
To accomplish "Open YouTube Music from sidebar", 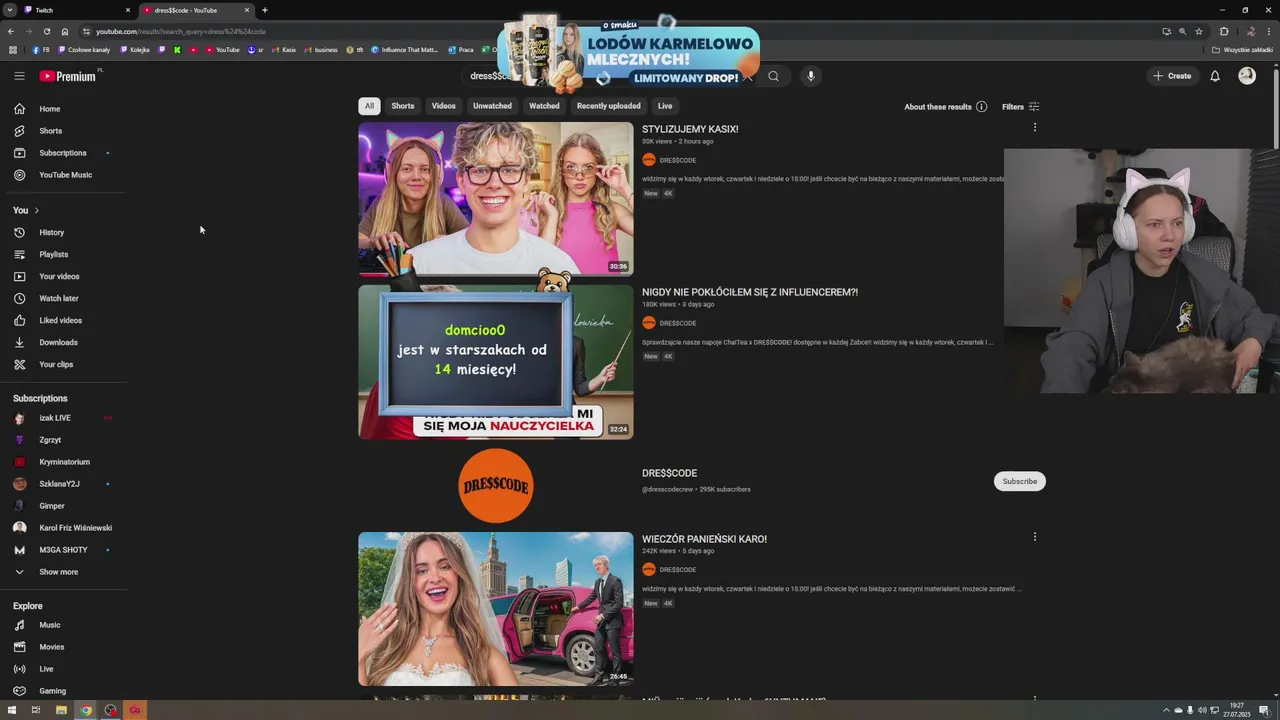I will click(x=64, y=175).
